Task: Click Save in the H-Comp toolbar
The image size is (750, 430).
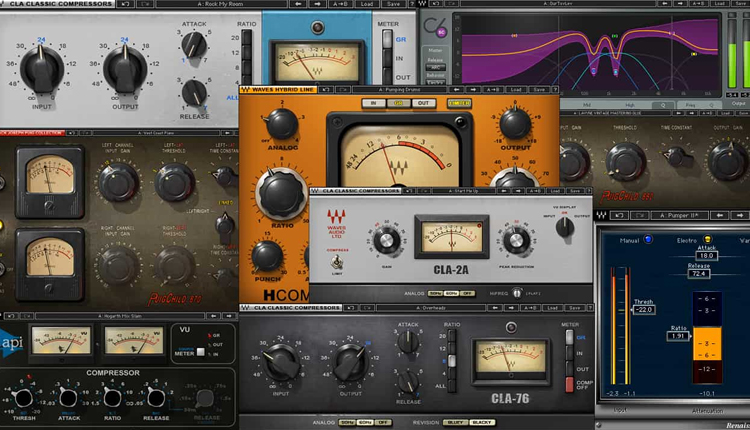Action: [539, 89]
